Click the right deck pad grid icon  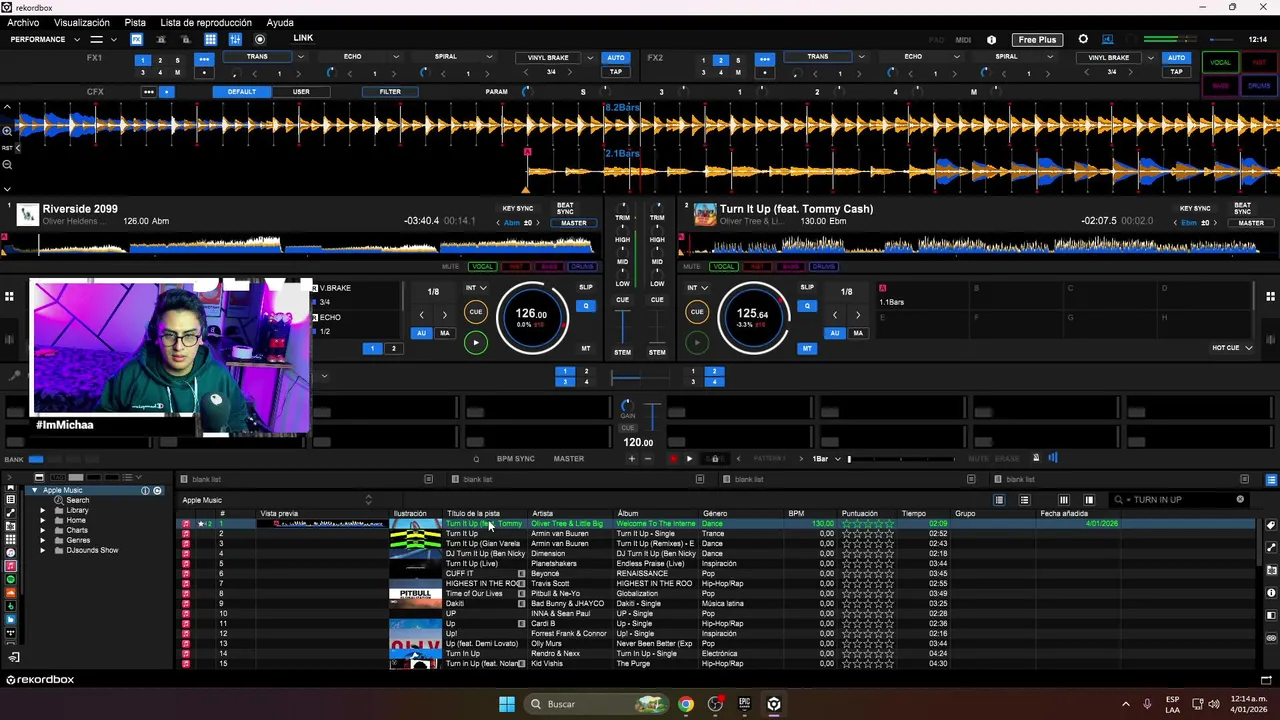pos(1270,296)
